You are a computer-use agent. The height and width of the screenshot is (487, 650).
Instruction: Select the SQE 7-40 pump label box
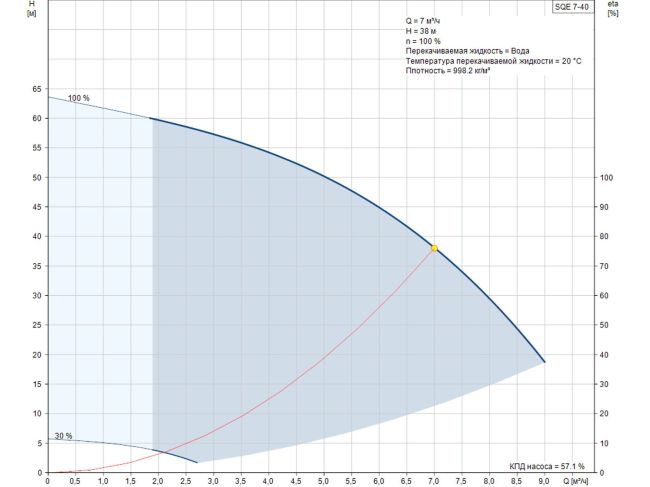tap(571, 7)
